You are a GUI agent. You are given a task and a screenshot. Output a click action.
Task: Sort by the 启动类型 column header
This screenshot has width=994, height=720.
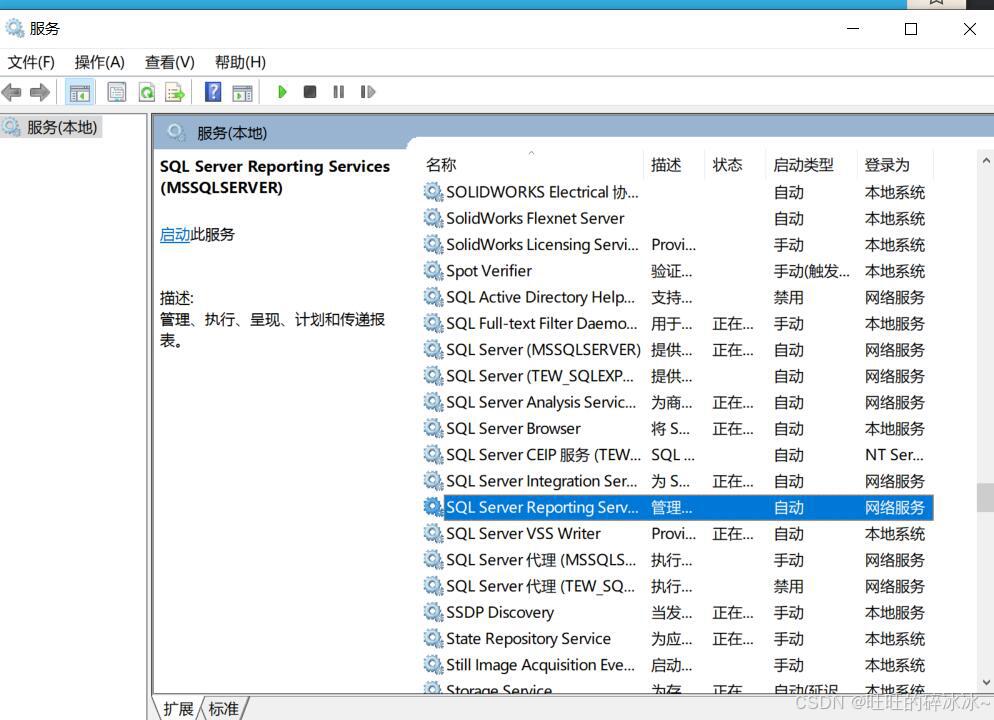803,165
